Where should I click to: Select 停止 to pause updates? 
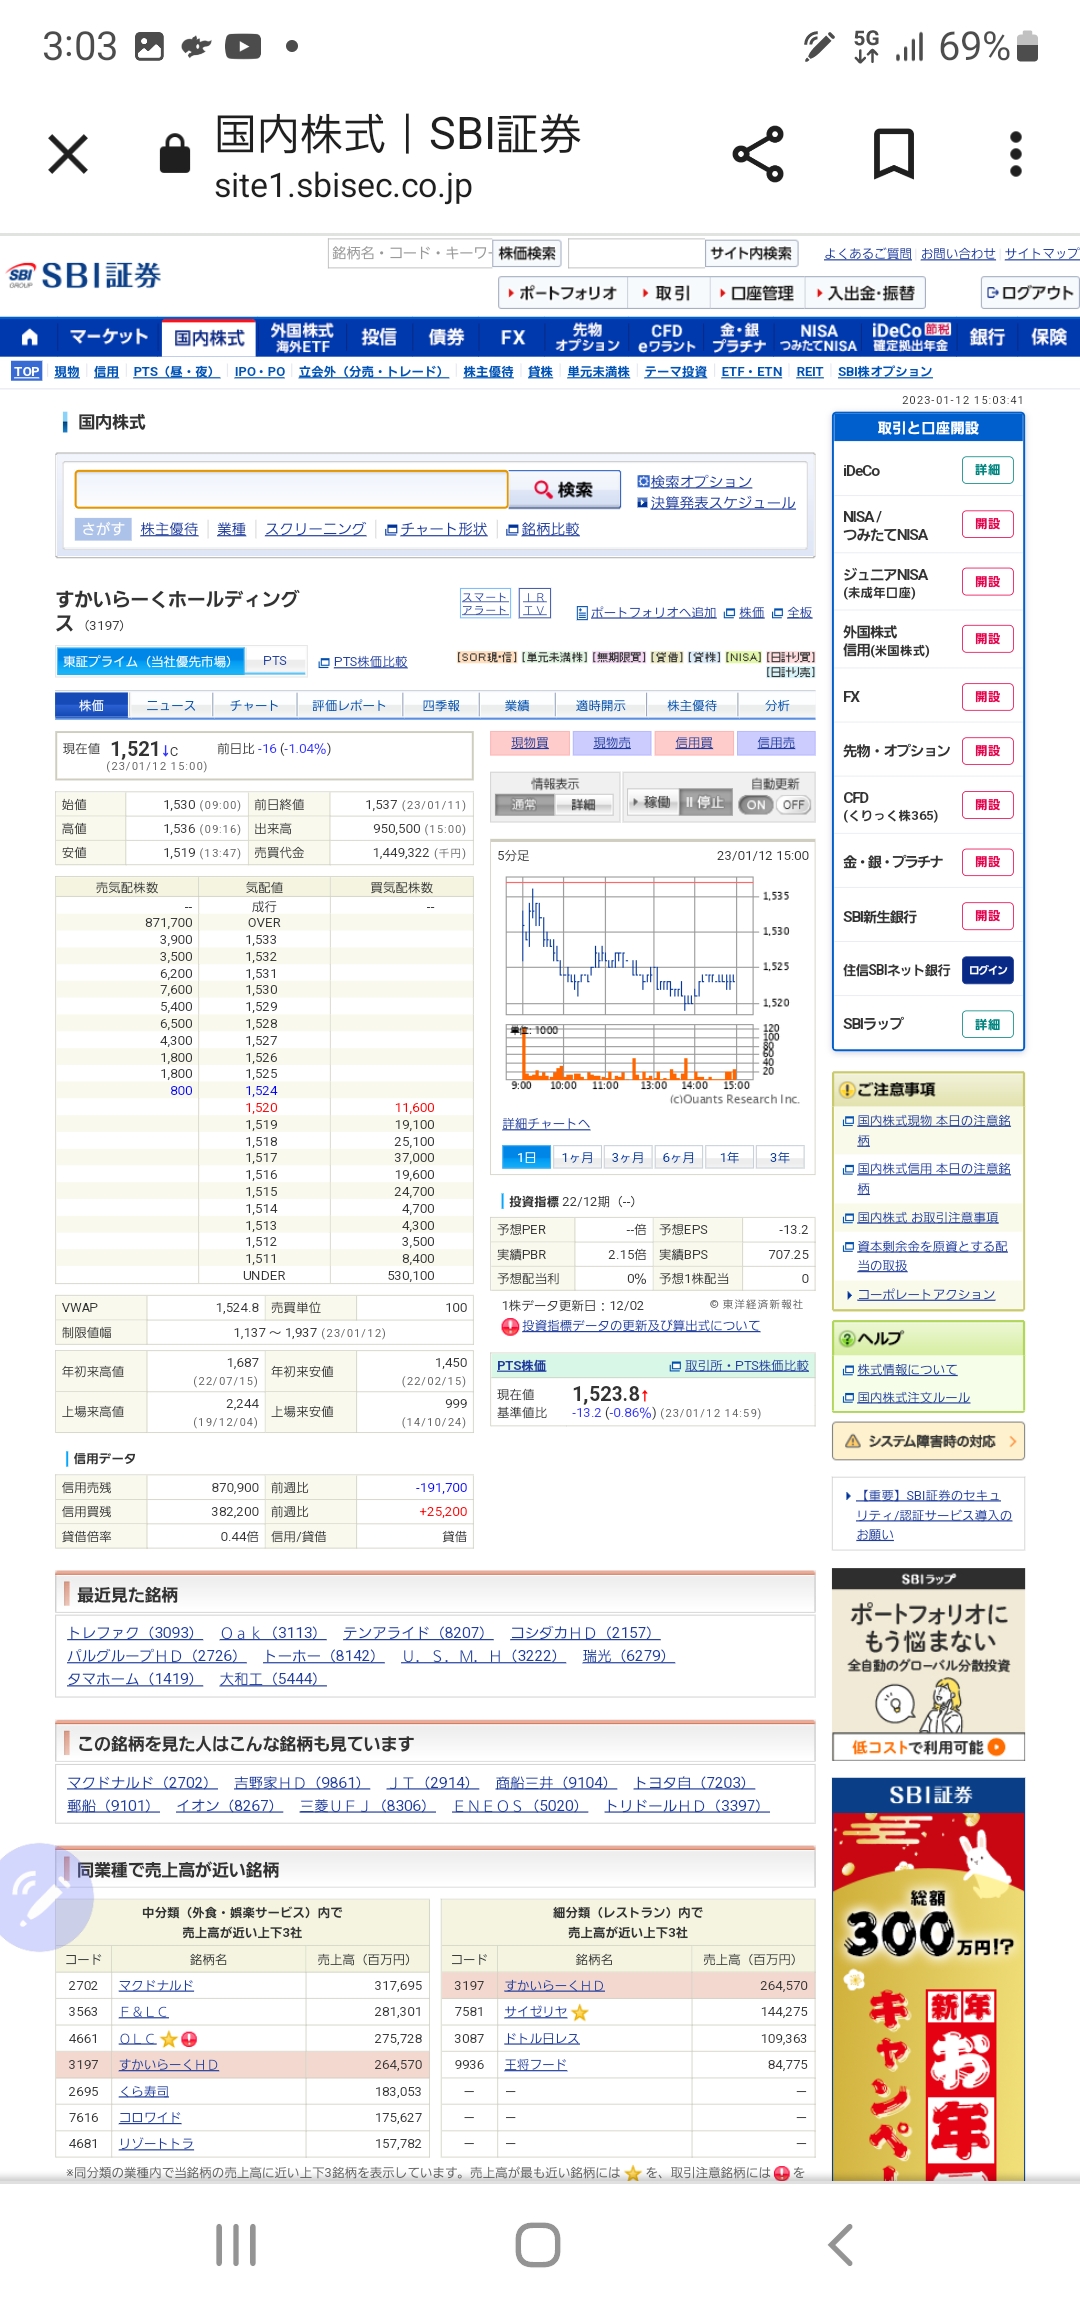705,802
